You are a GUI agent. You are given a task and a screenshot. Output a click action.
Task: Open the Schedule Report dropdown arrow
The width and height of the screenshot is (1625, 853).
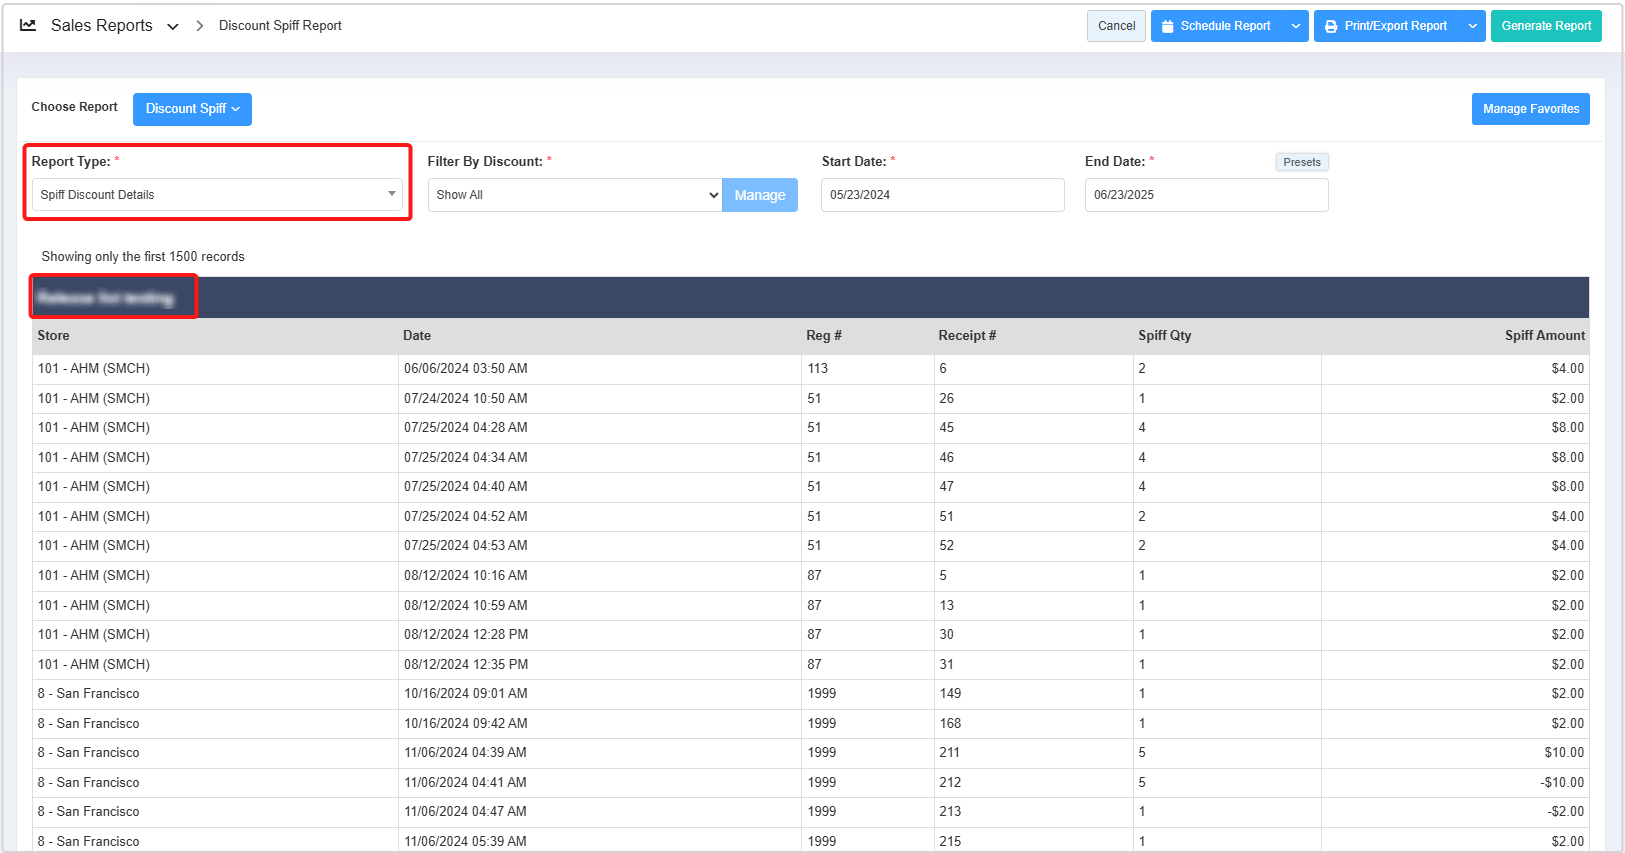1296,27
